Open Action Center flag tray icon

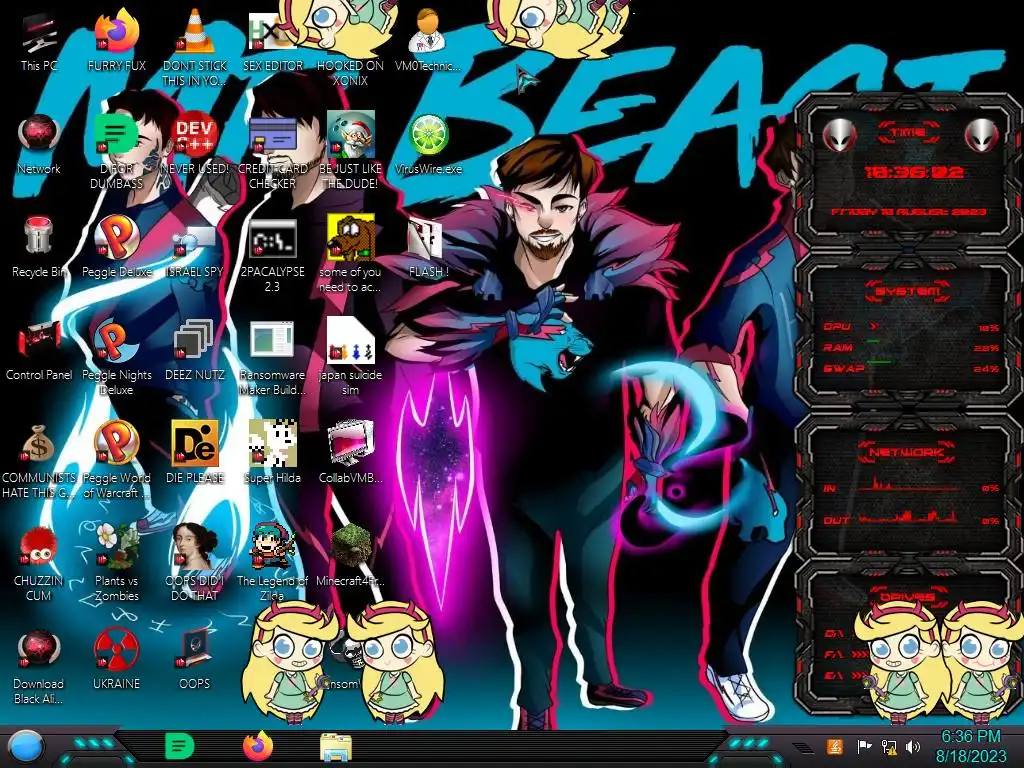pyautogui.click(x=864, y=746)
